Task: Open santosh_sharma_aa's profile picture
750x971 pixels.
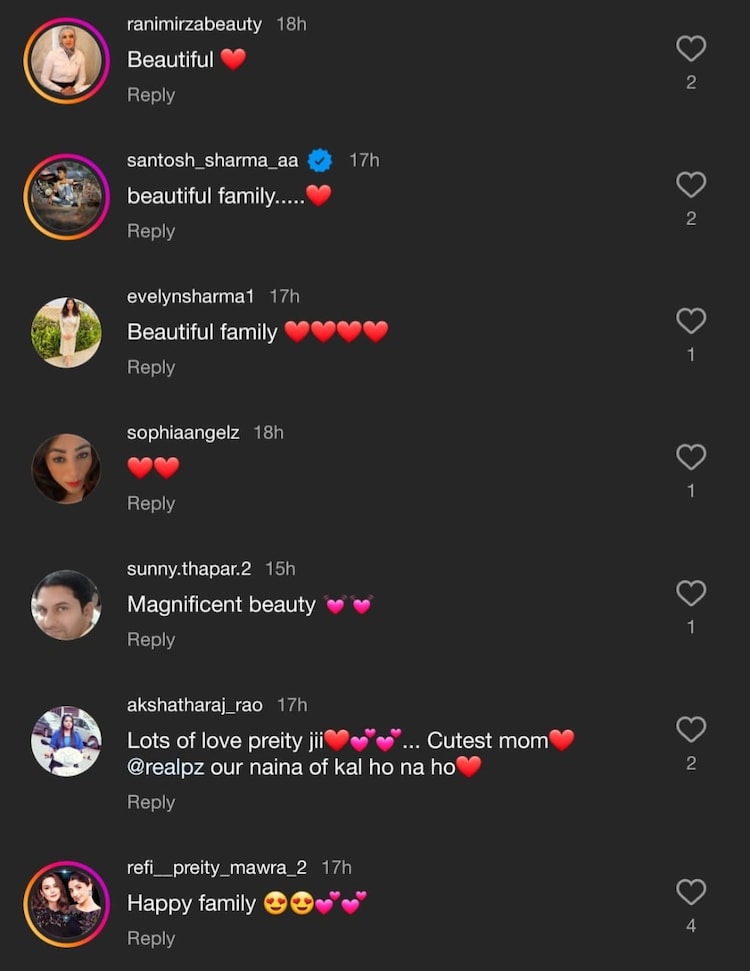Action: pos(66,196)
